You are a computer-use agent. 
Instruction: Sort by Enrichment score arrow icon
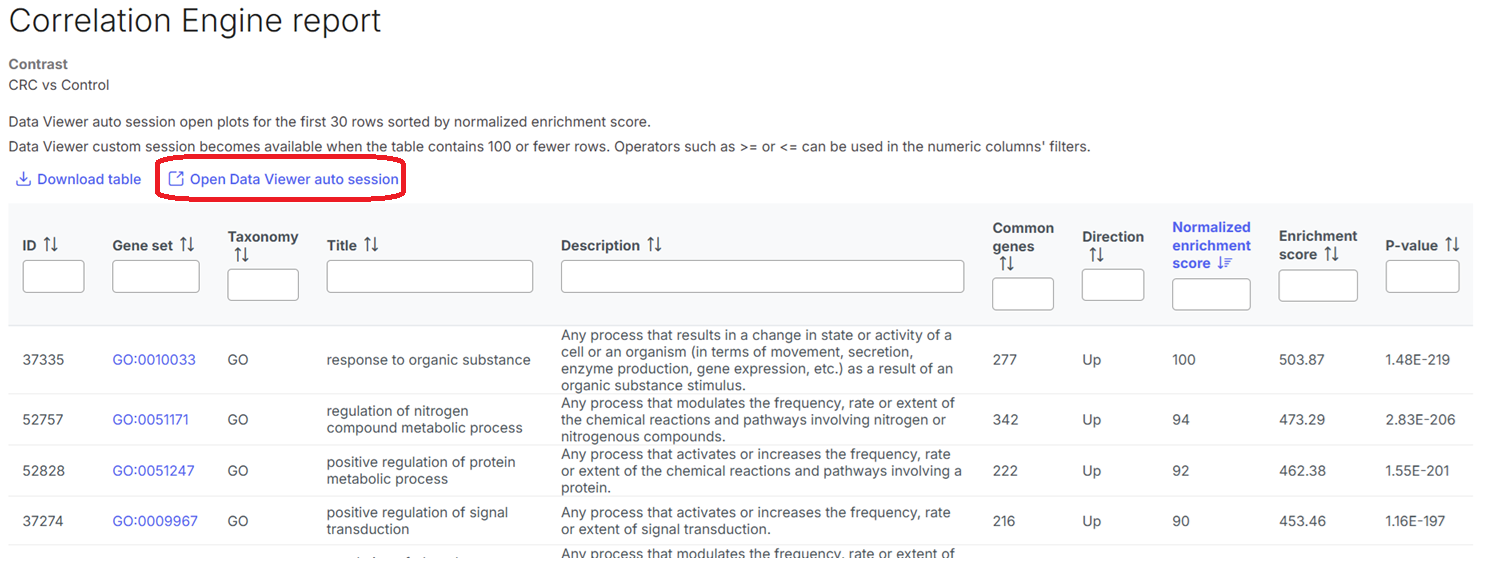pos(1331,255)
